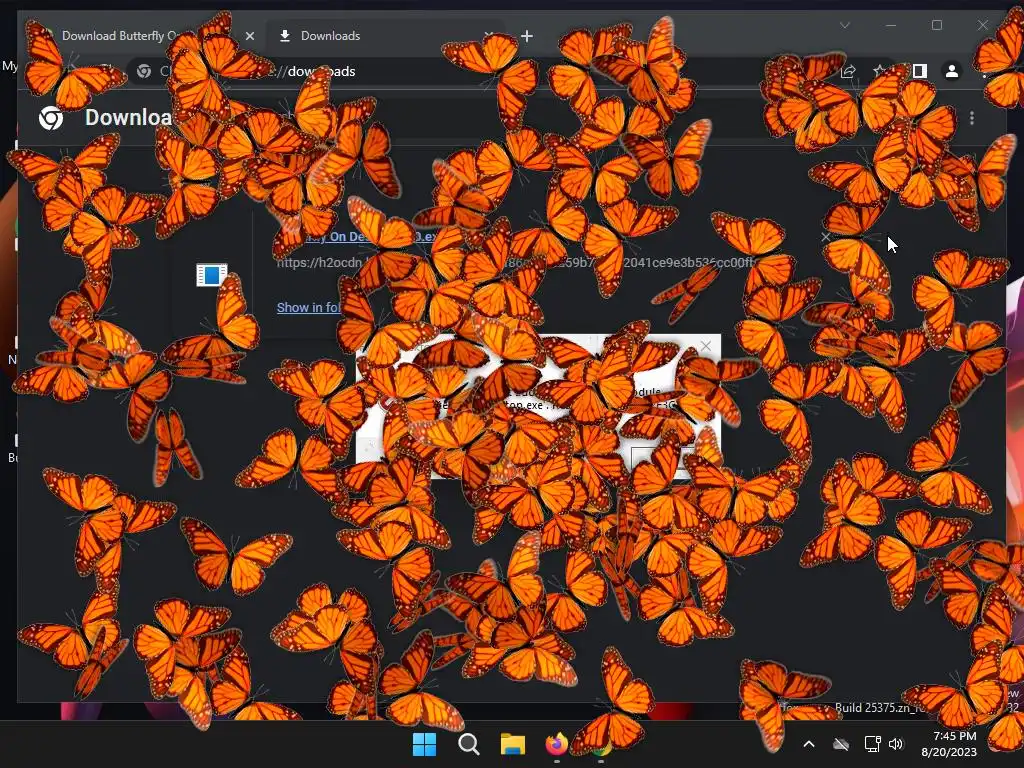The width and height of the screenshot is (1024, 768).
Task: Open the profile avatar menu
Action: click(x=952, y=71)
